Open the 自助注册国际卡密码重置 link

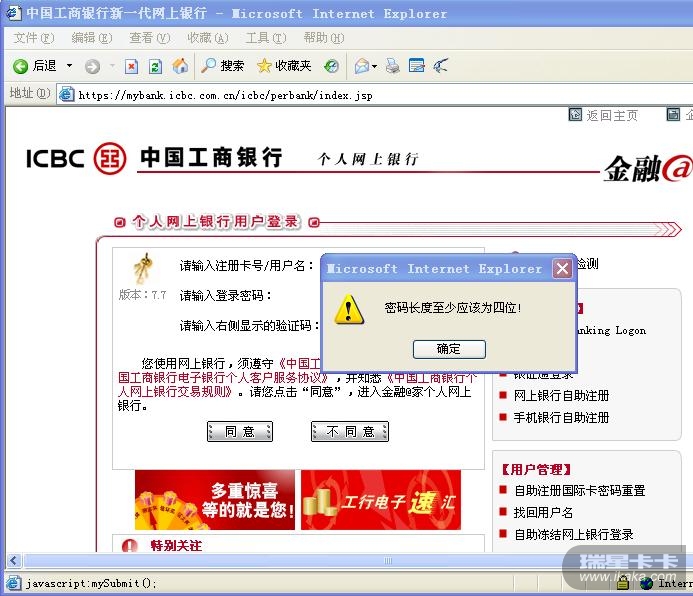pos(579,490)
